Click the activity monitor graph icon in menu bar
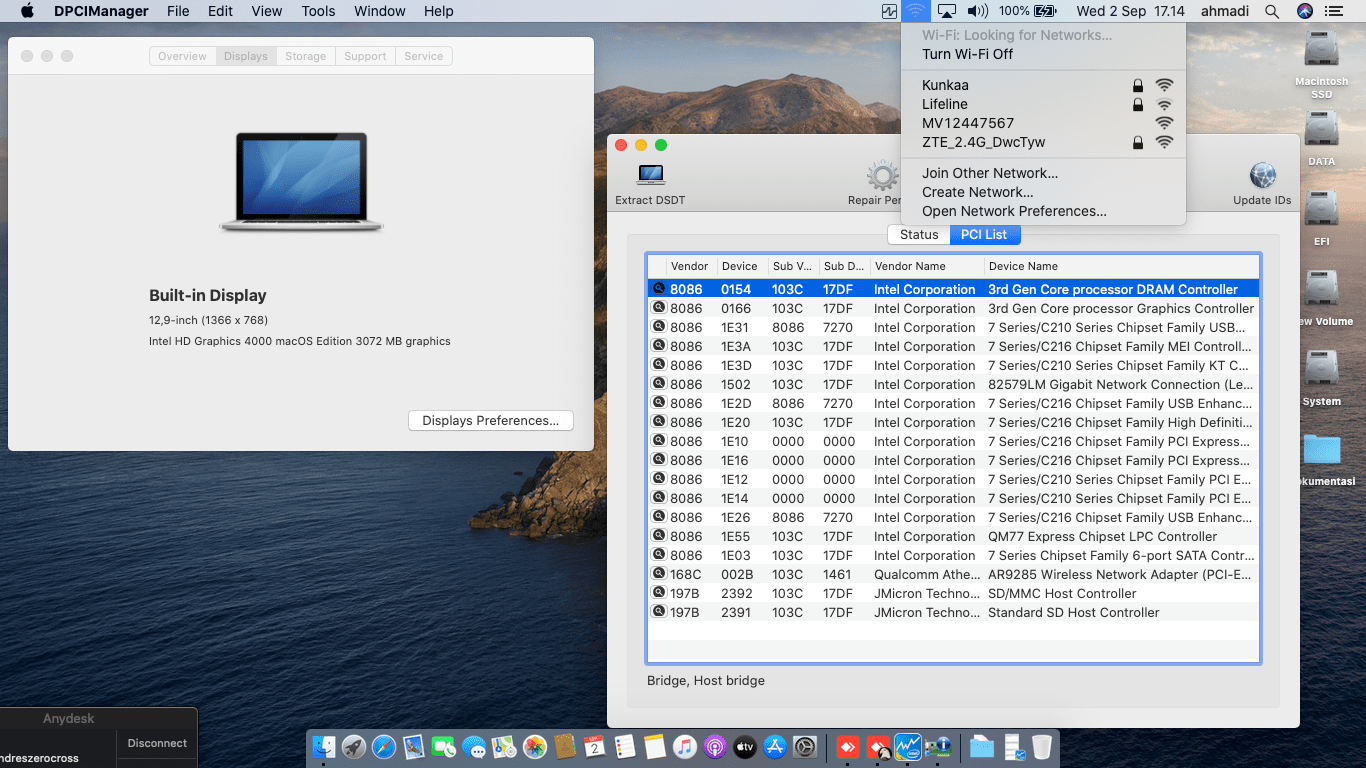 (x=888, y=11)
